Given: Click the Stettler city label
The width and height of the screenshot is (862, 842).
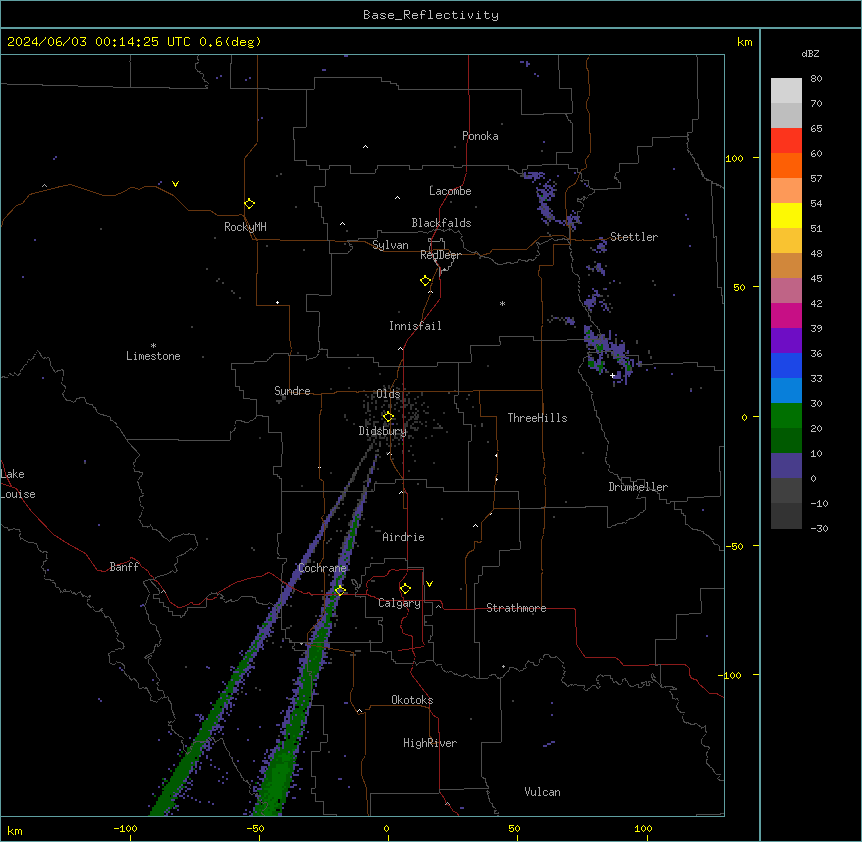Looking at the screenshot, I should tap(634, 237).
